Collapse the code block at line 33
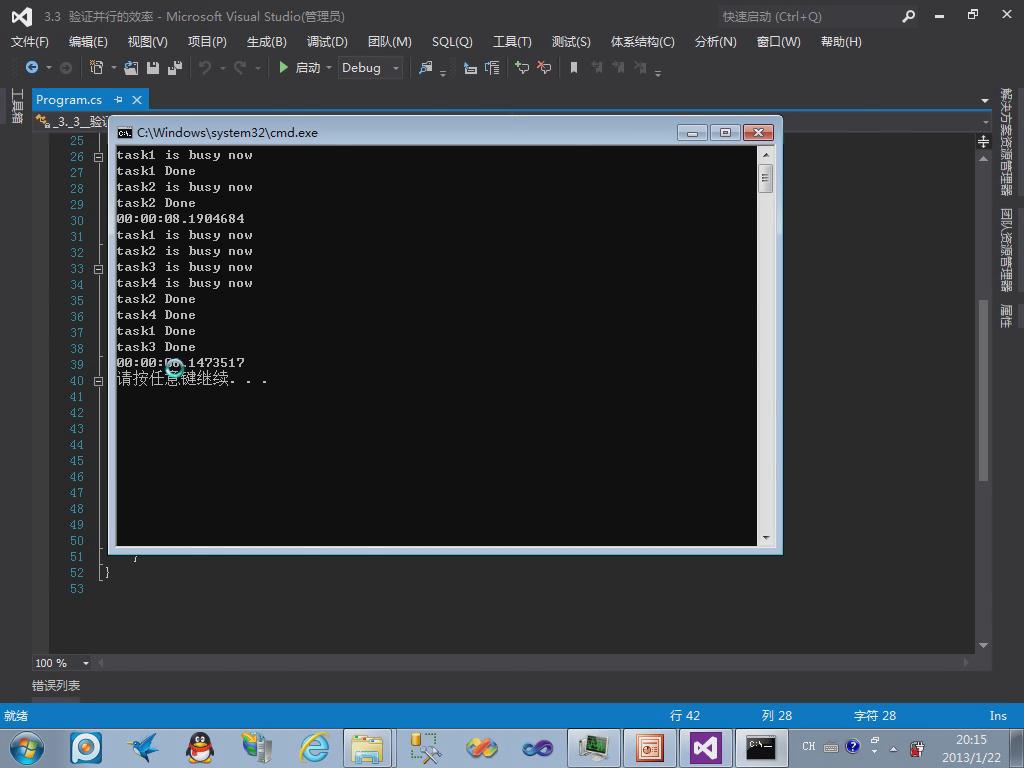 (99, 269)
